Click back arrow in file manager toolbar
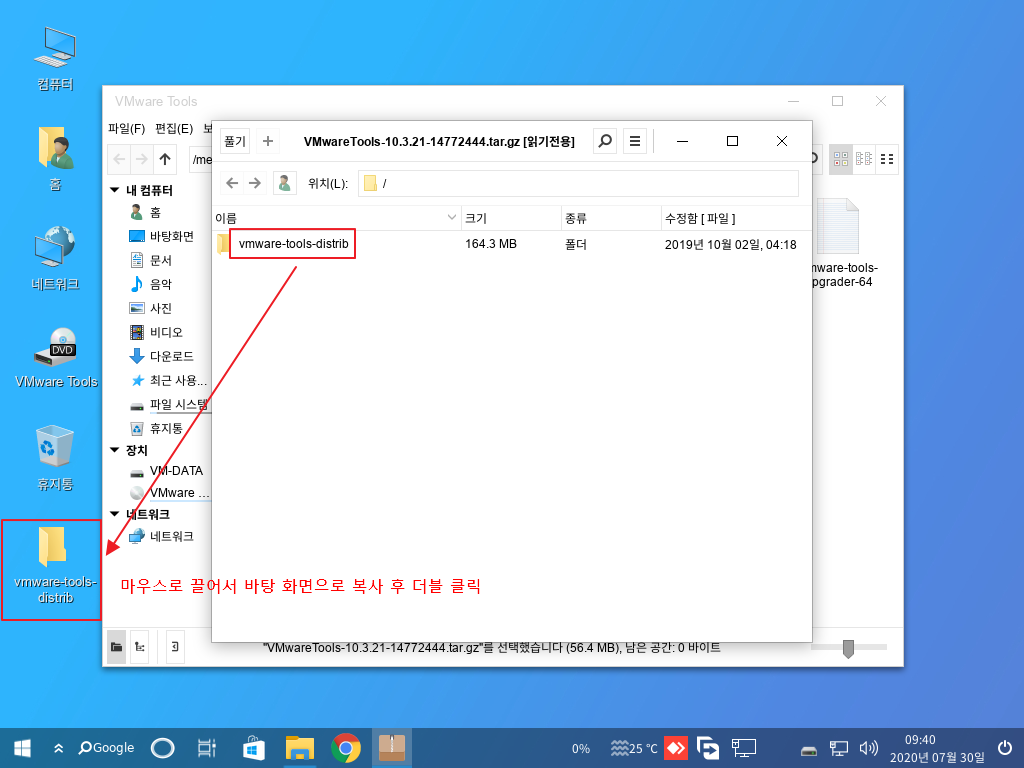Screen dimensions: 1024x768 pos(120,159)
